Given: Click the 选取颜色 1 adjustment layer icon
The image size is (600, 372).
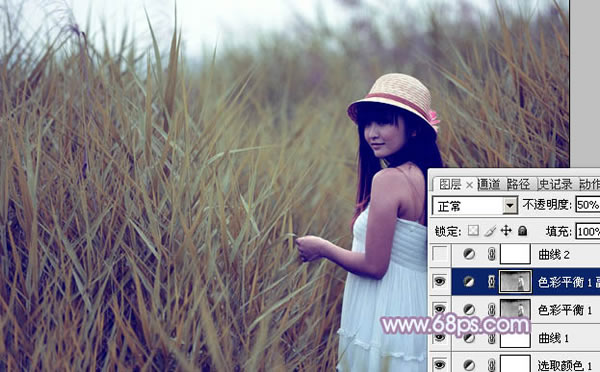Looking at the screenshot, I should tap(469, 365).
